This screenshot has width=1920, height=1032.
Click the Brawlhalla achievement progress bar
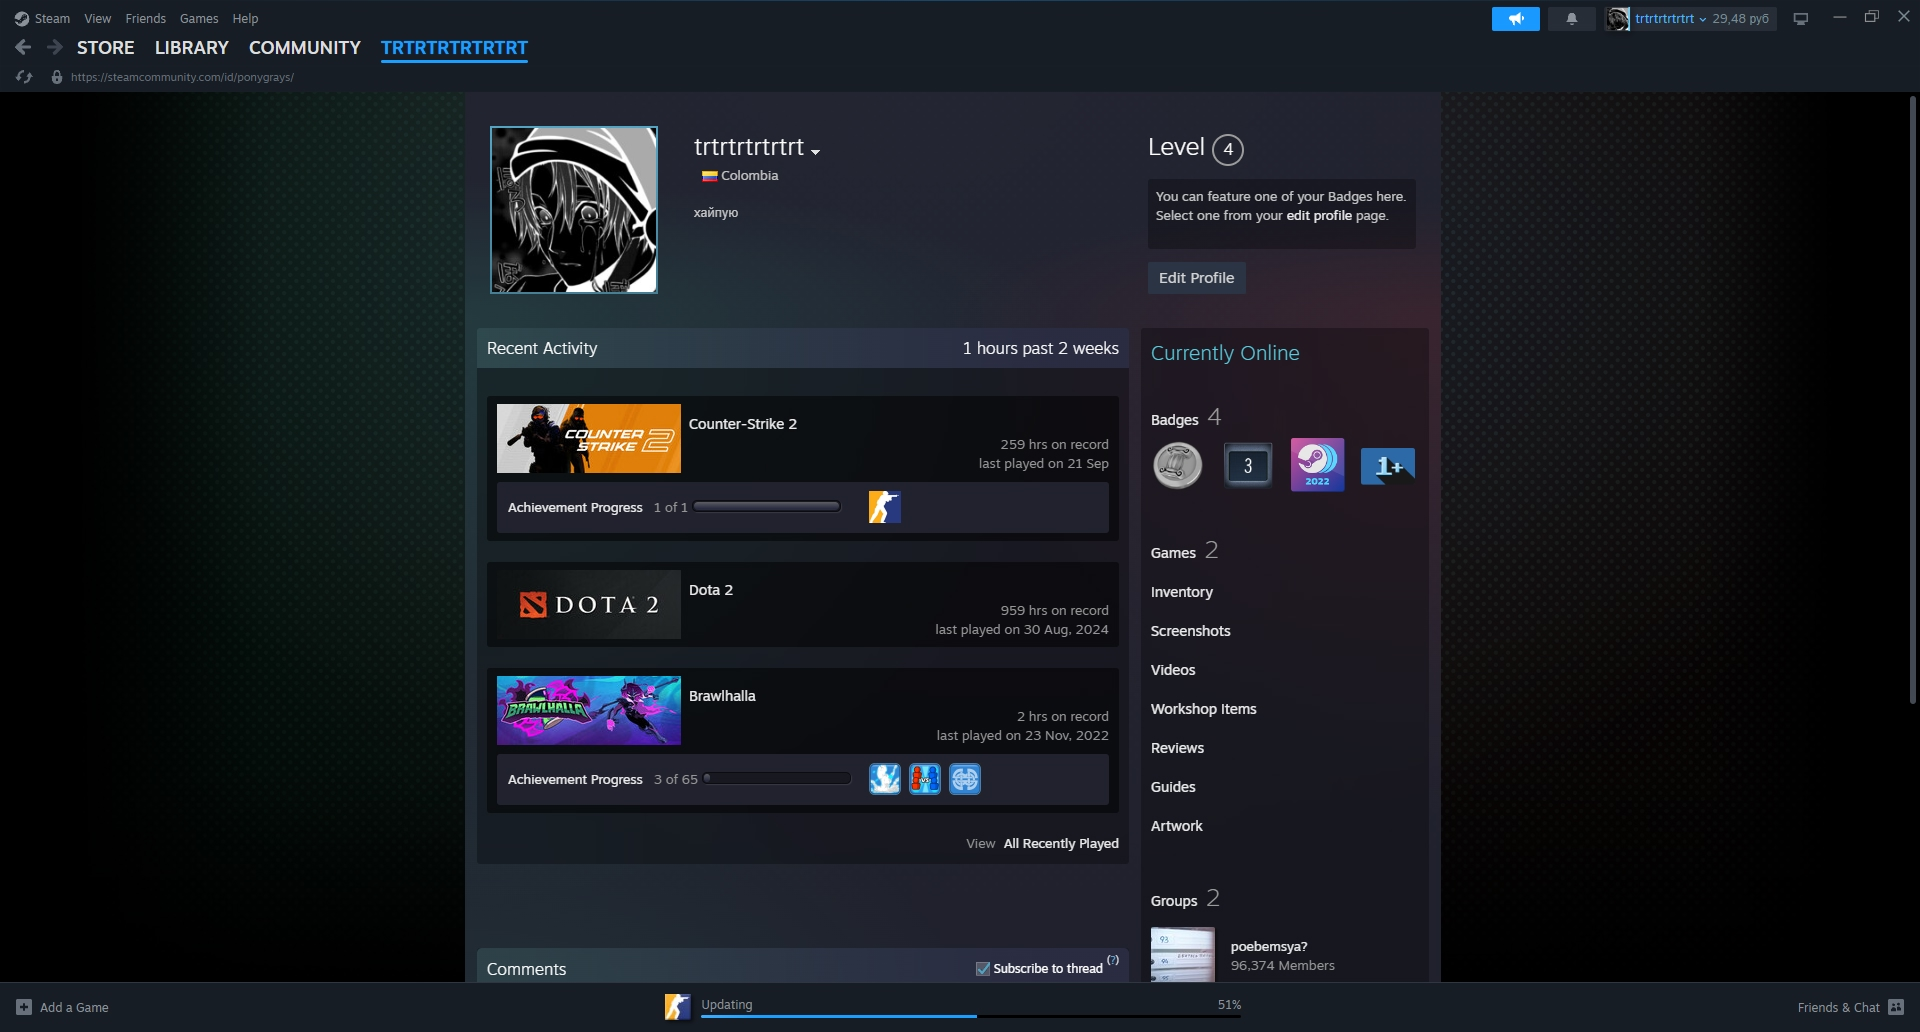tap(777, 779)
